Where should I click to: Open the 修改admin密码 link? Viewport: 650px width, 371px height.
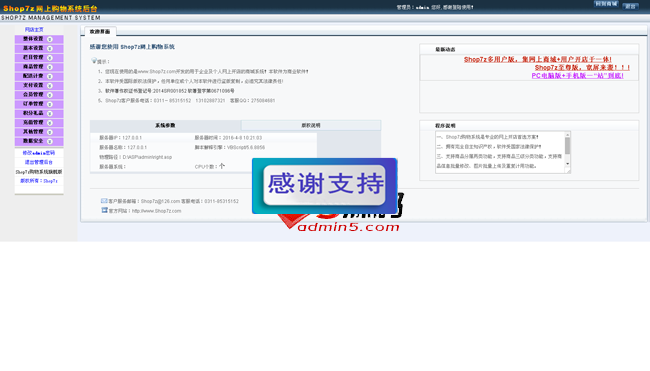(x=39, y=153)
